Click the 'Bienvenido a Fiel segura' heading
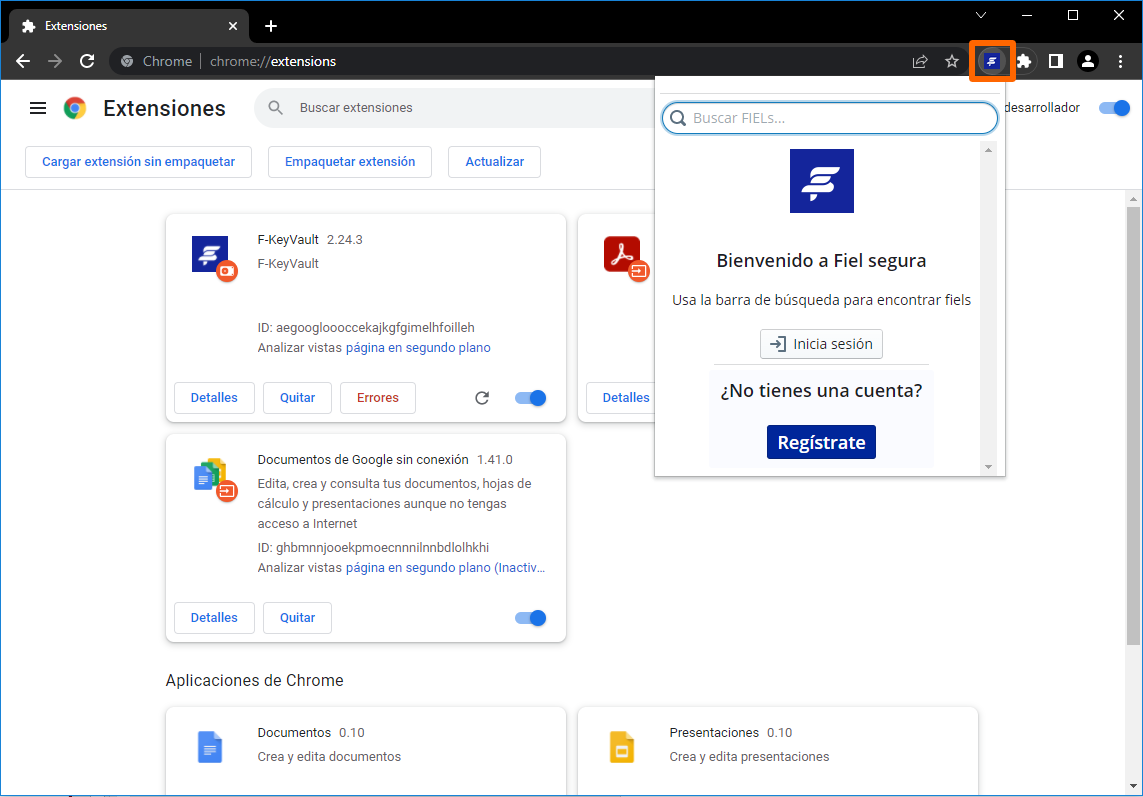 tap(822, 260)
